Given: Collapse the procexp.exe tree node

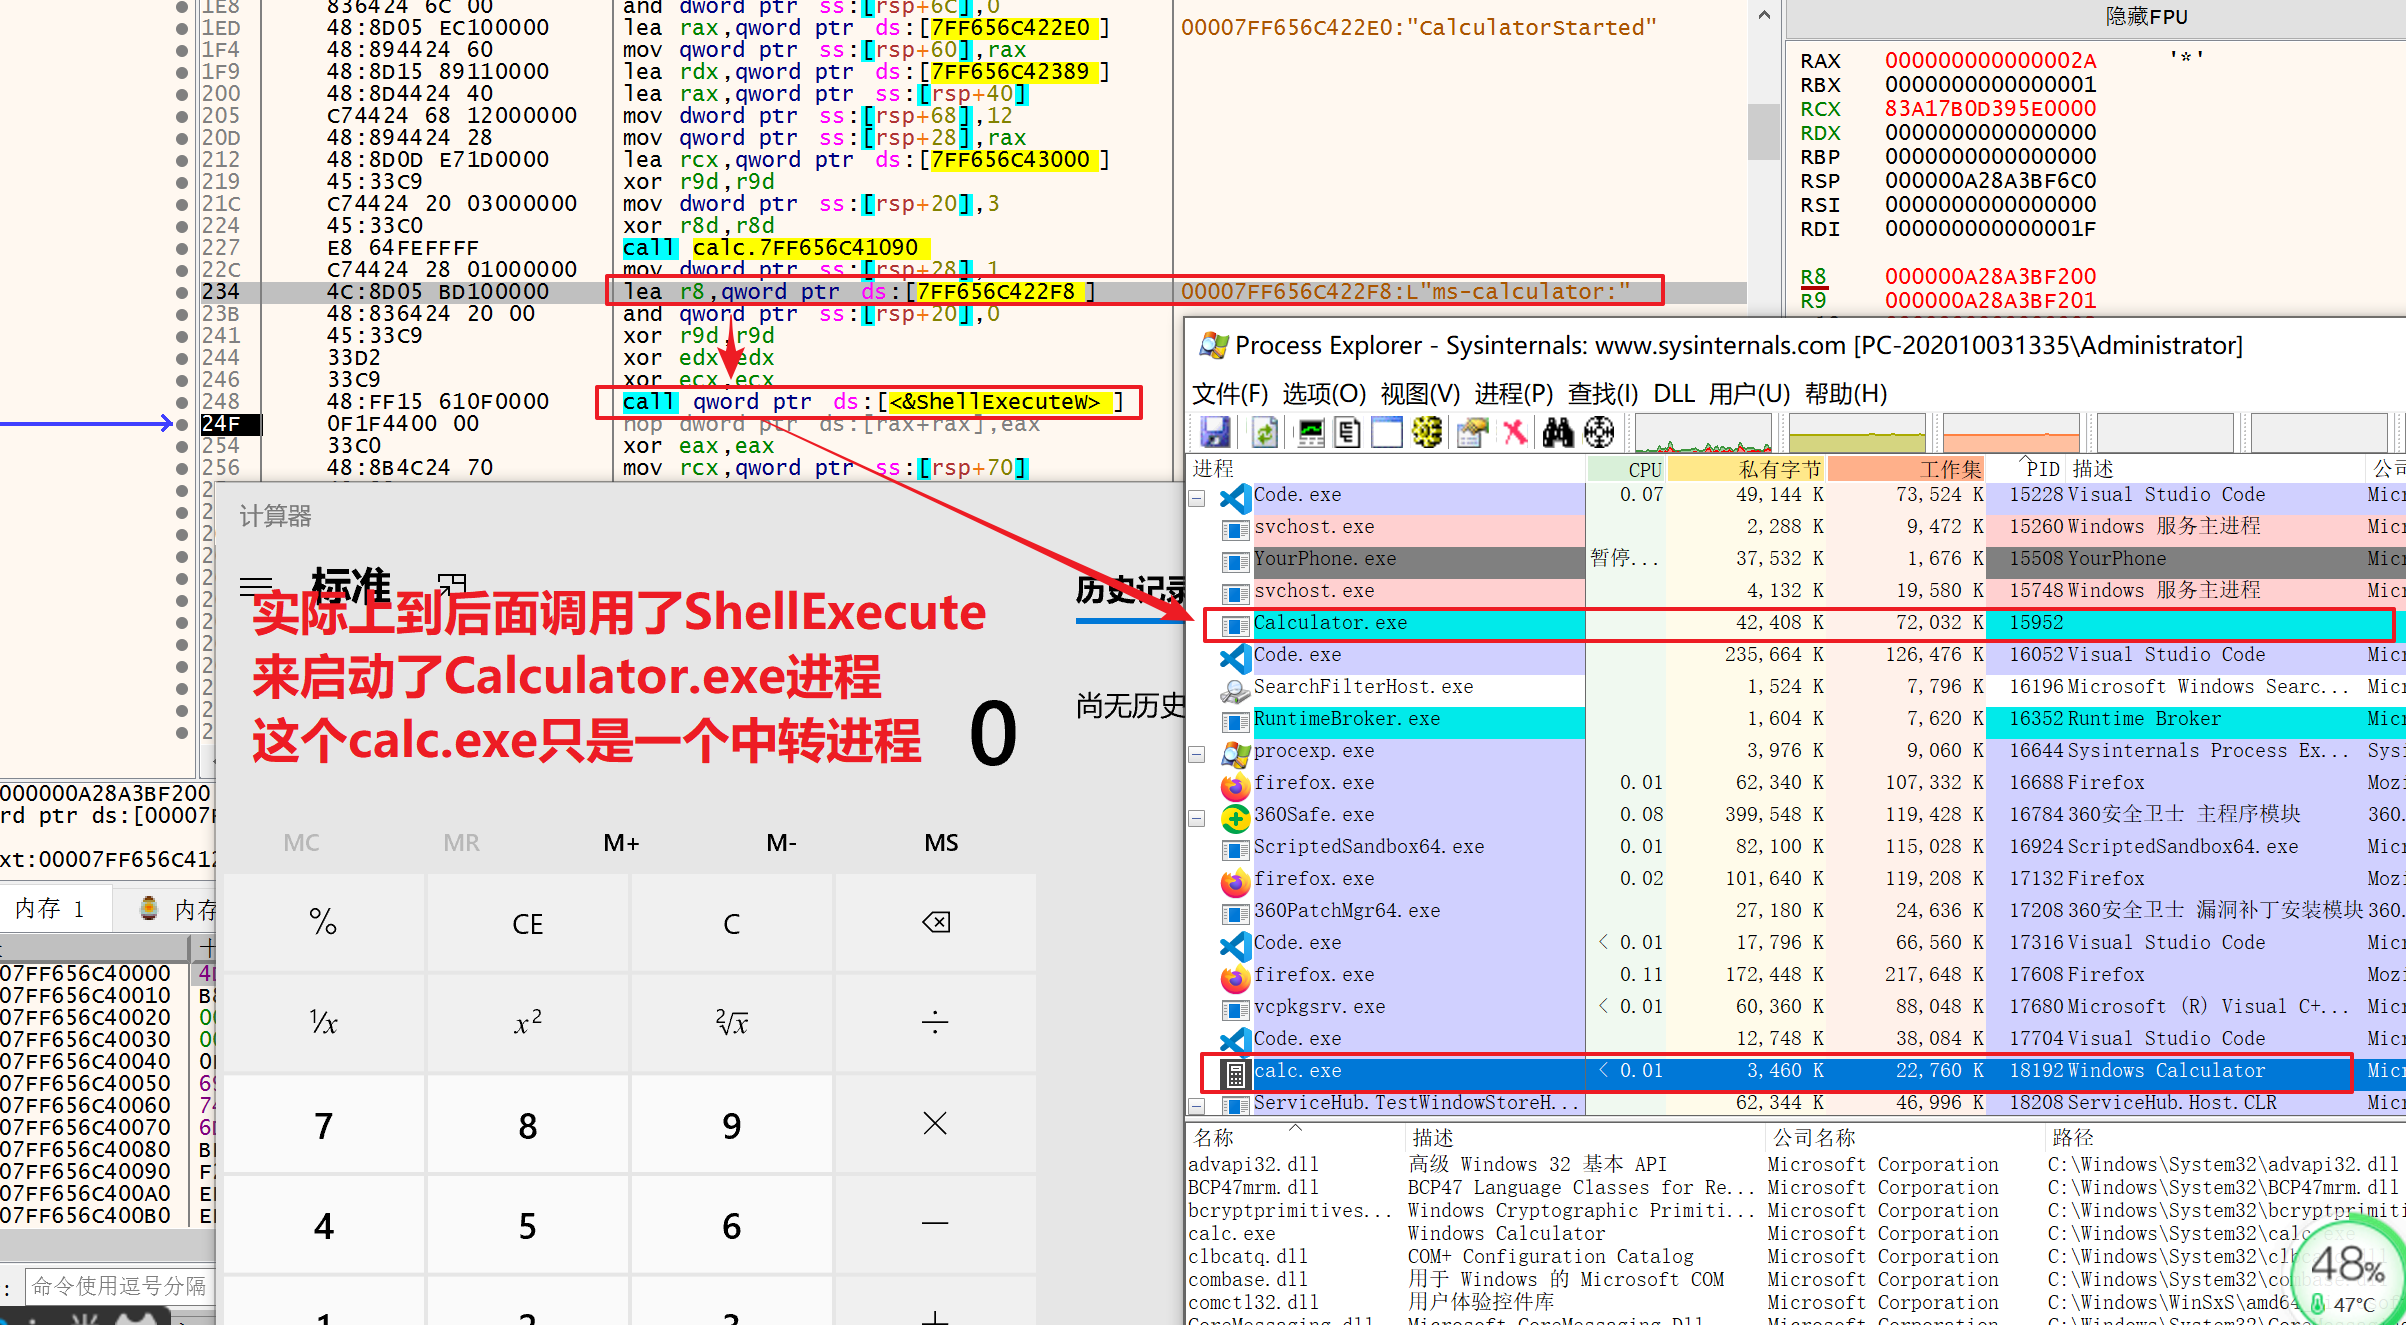Looking at the screenshot, I should tap(1196, 754).
